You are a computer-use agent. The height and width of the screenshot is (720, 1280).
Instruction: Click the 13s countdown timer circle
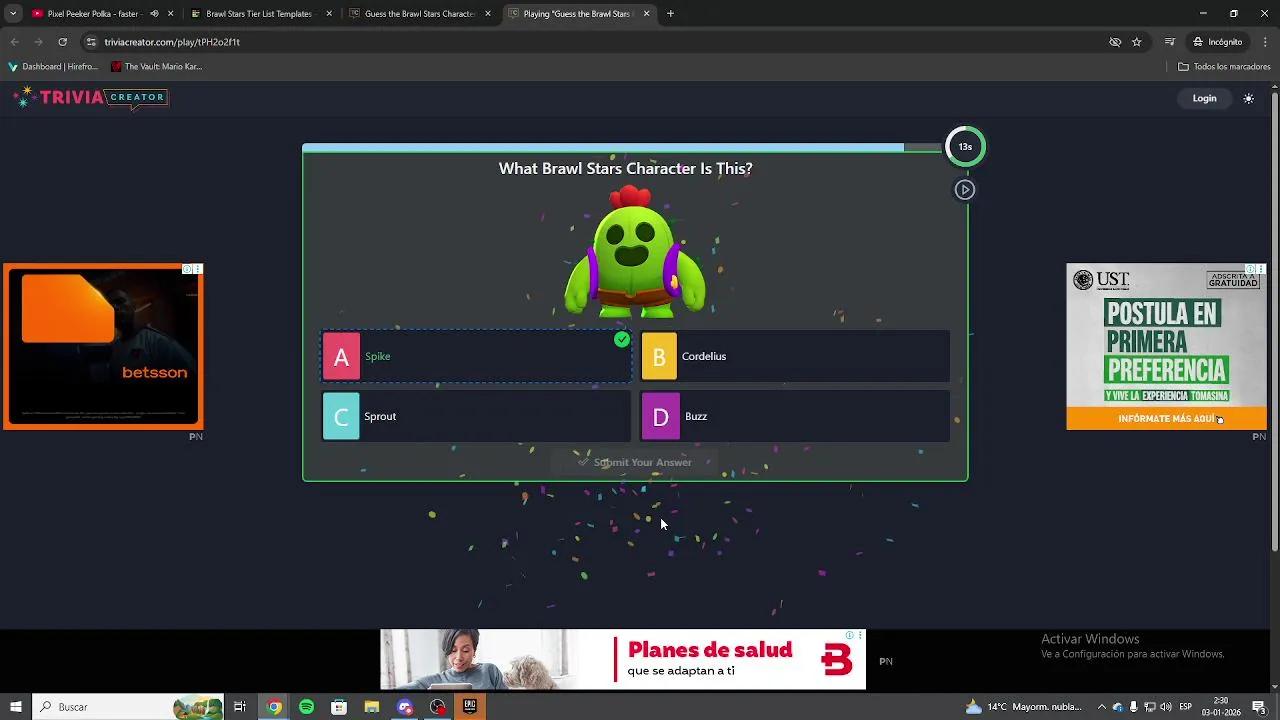point(965,147)
